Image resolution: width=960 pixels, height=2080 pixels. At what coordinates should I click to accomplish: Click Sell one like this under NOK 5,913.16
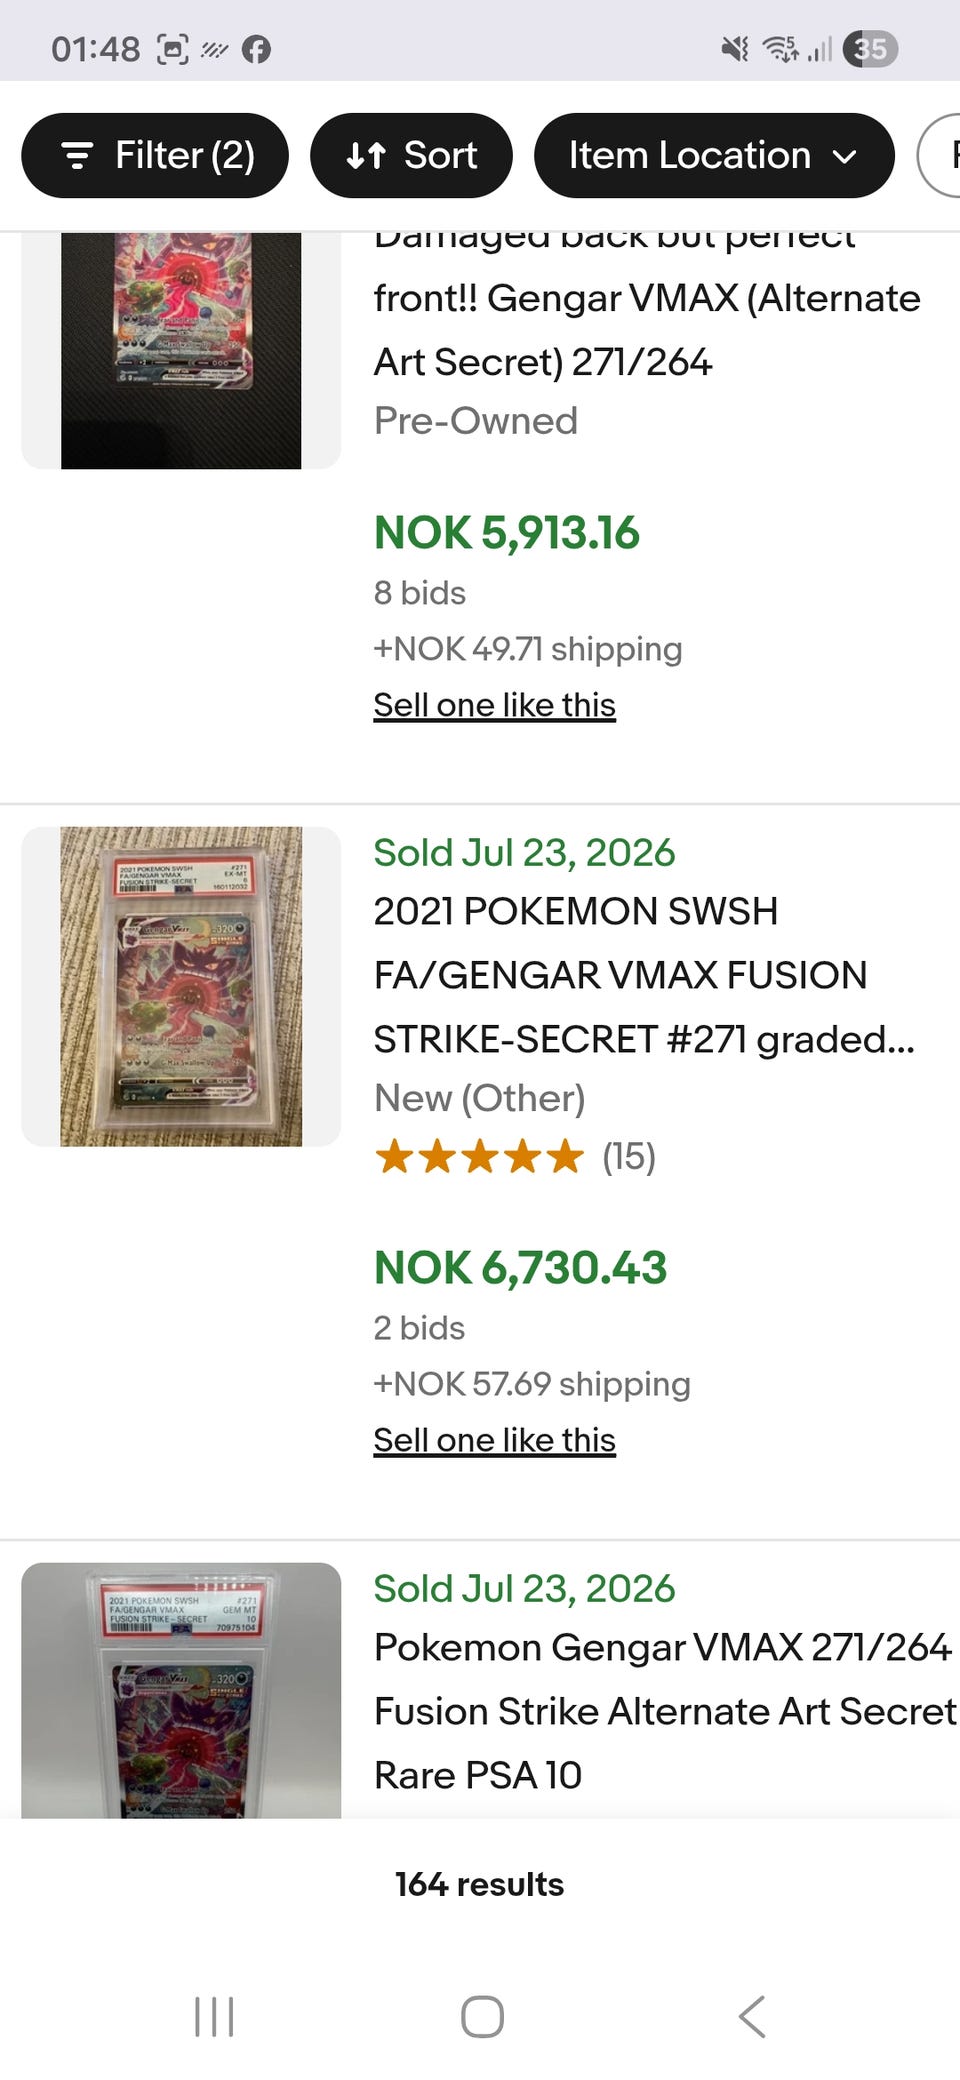coord(494,705)
